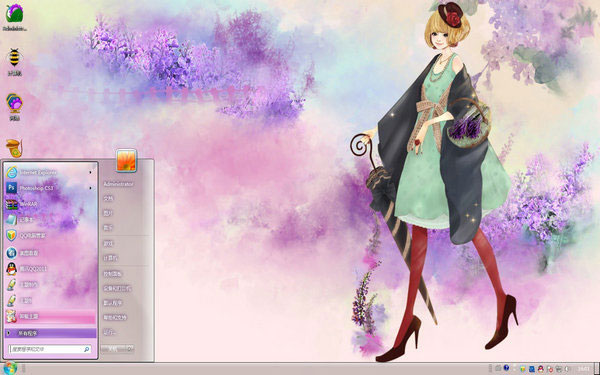
Task: Expand the Photoshop CS3 recent files arrow
Action: click(x=91, y=188)
